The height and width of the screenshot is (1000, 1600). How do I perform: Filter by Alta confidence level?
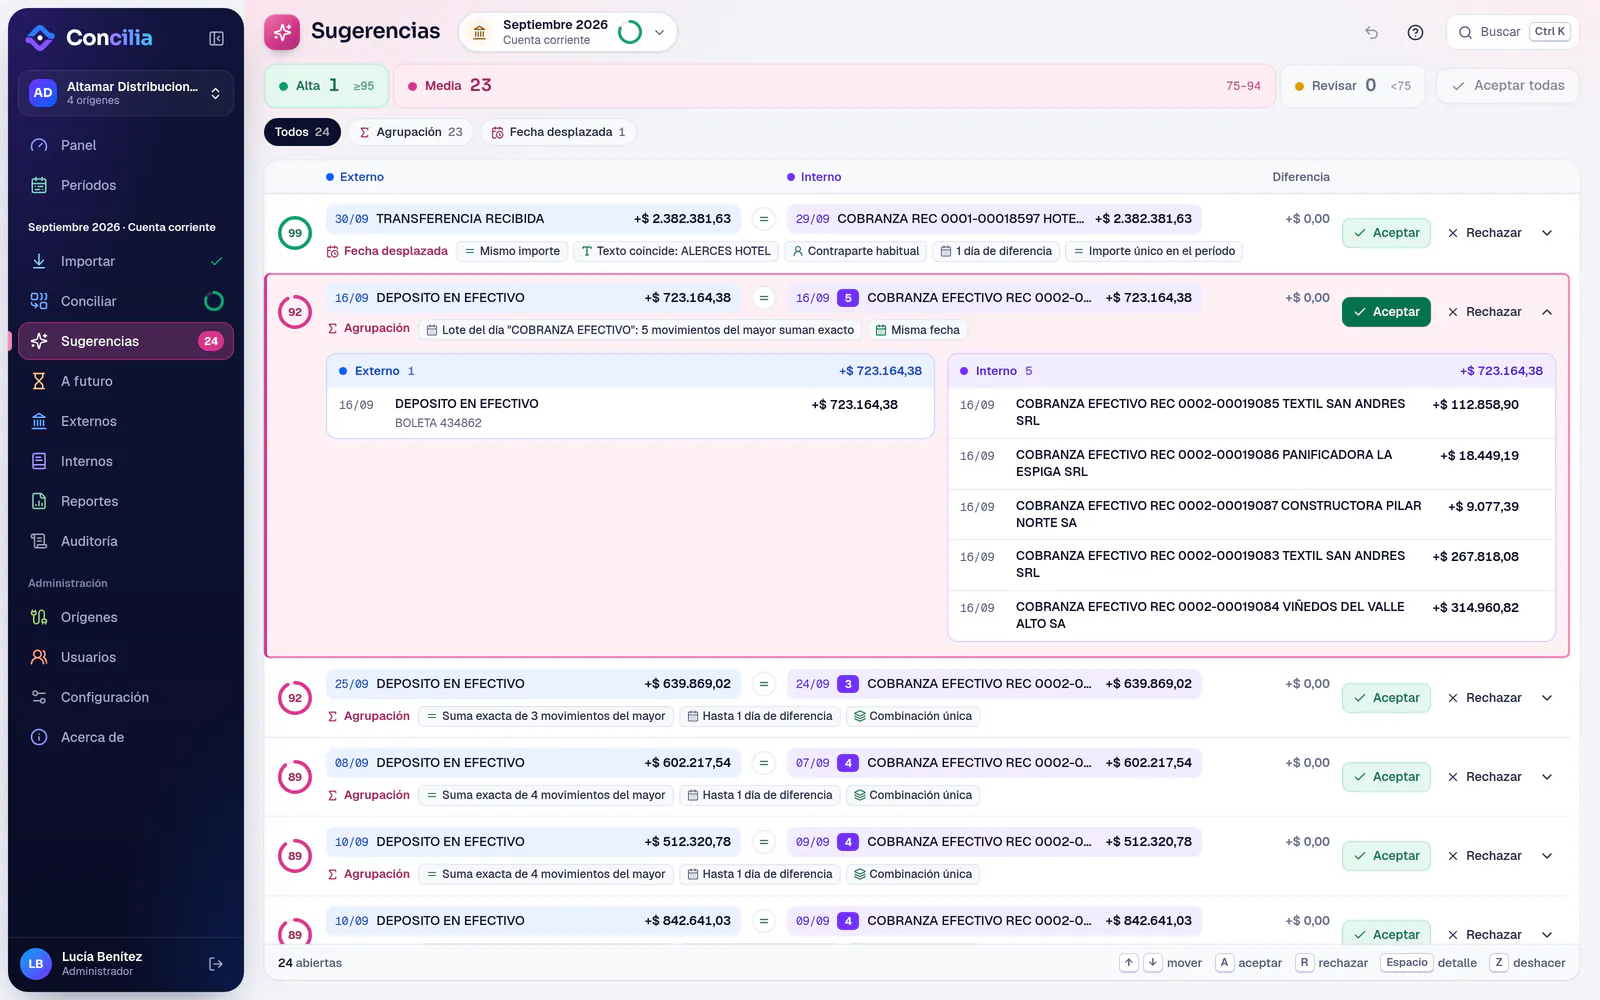(x=326, y=86)
